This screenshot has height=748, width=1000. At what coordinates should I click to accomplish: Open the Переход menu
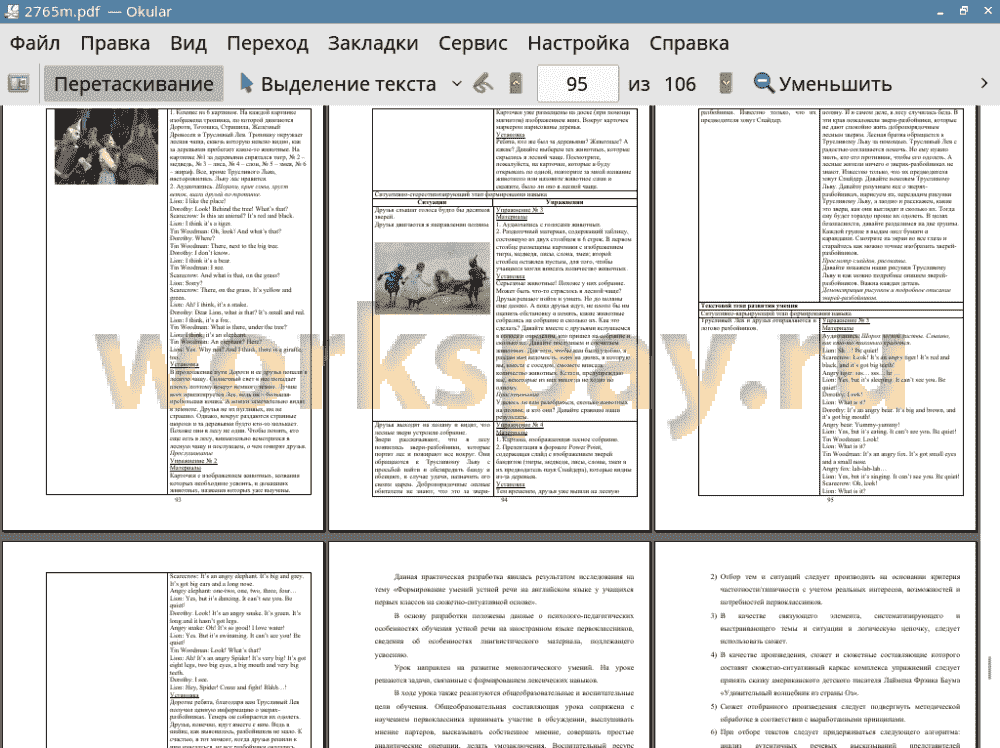[x=267, y=43]
